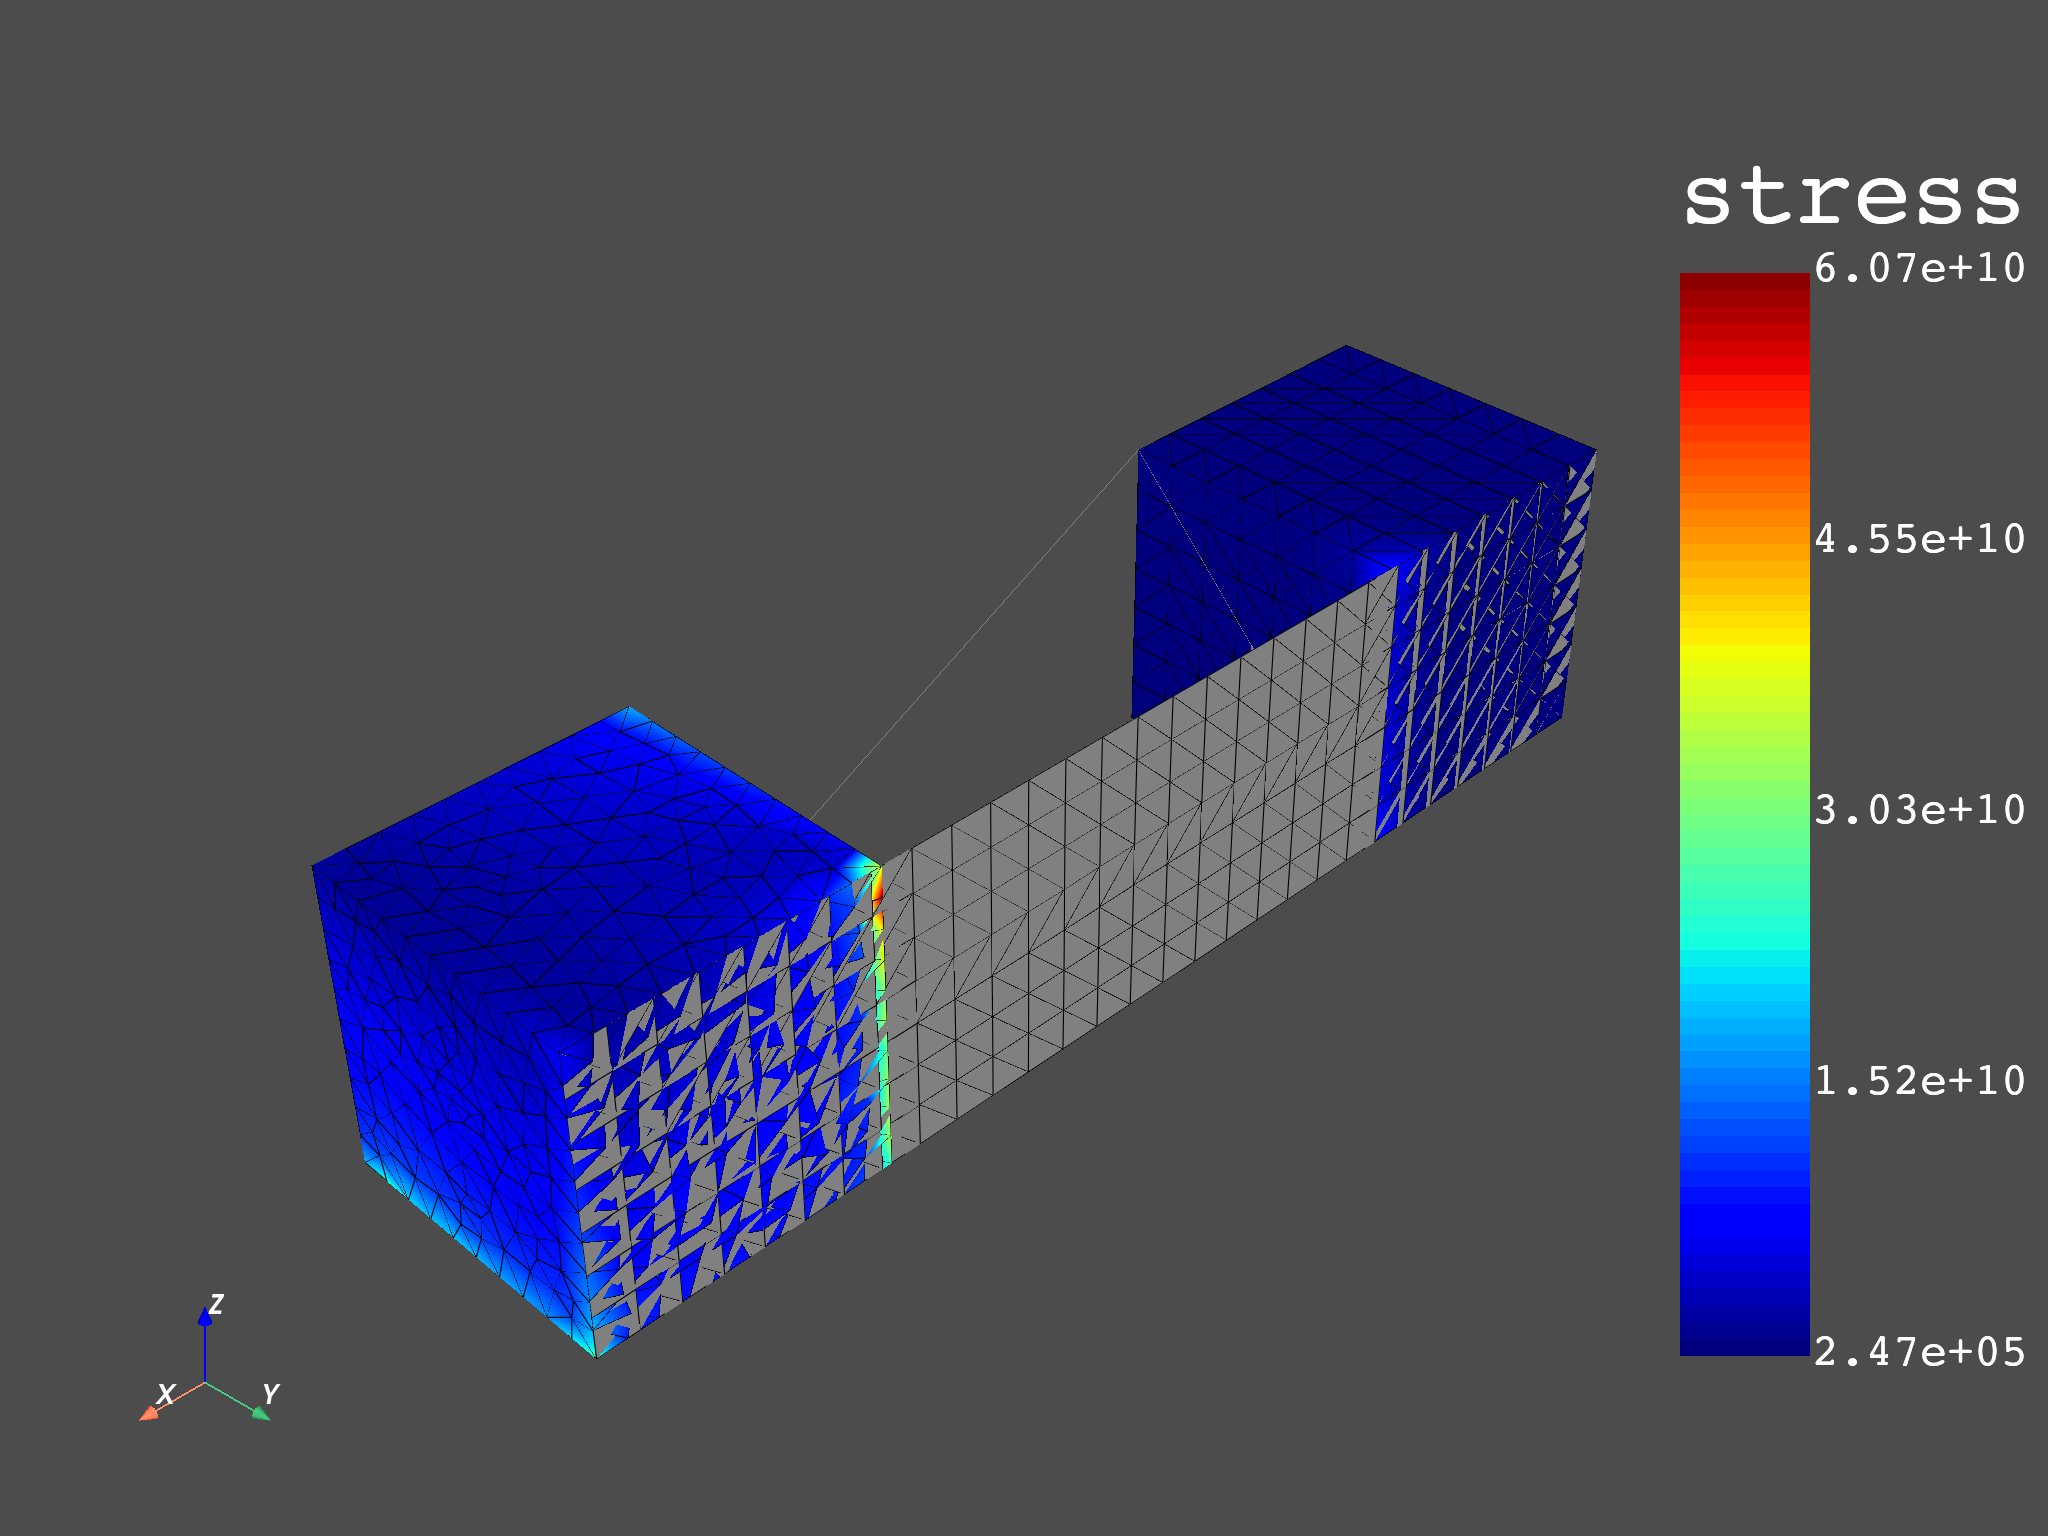This screenshot has height=1536, width=2048.
Task: Click the 4.55e+10 scale label
Action: pyautogui.click(x=1920, y=539)
